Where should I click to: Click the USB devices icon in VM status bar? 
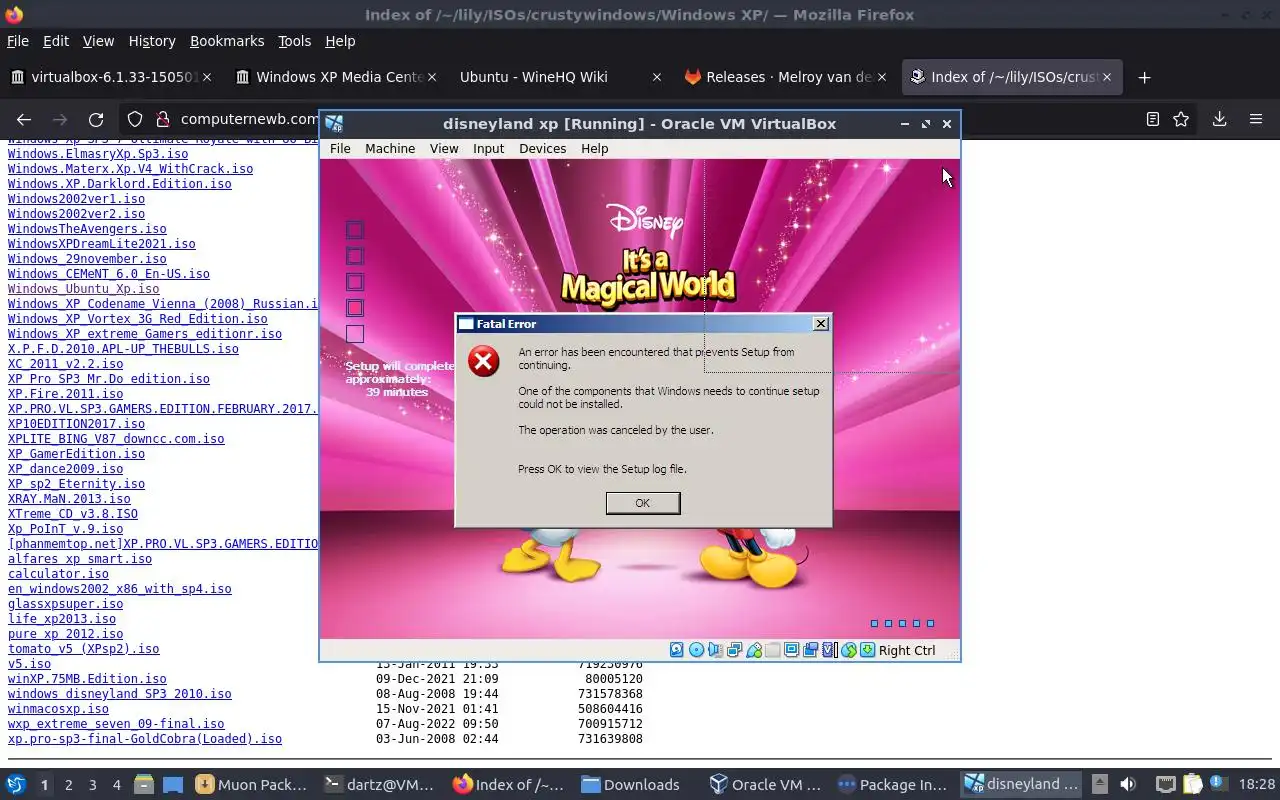tap(754, 650)
